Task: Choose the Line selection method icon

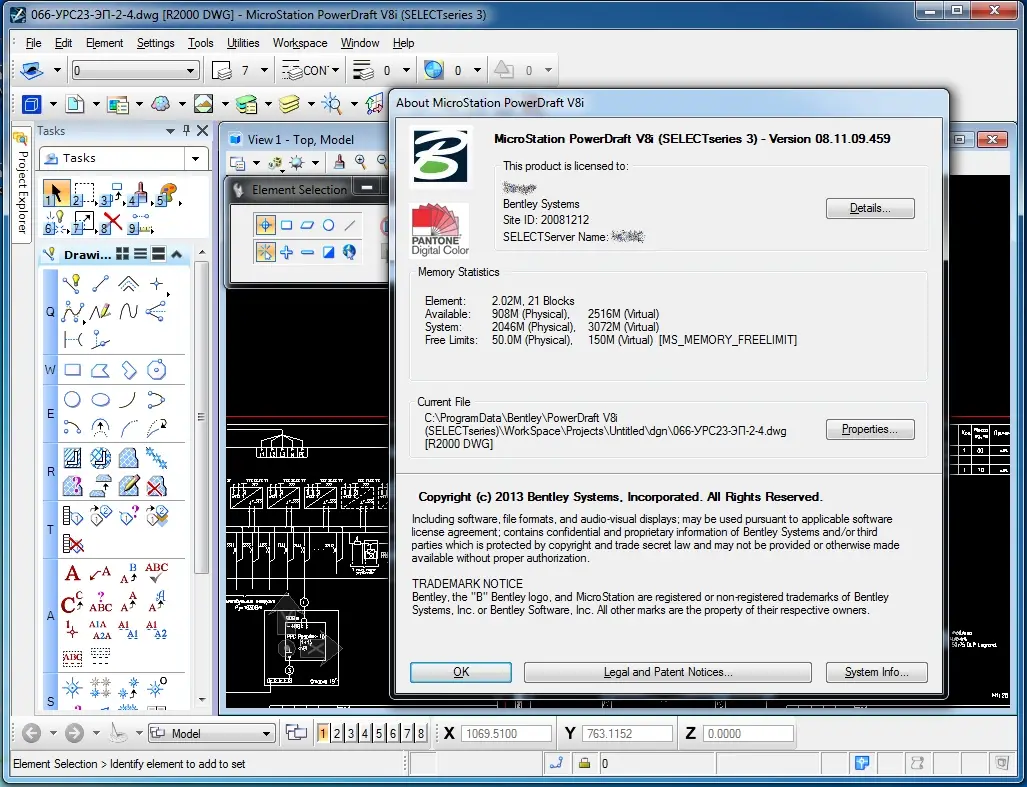Action: 350,225
